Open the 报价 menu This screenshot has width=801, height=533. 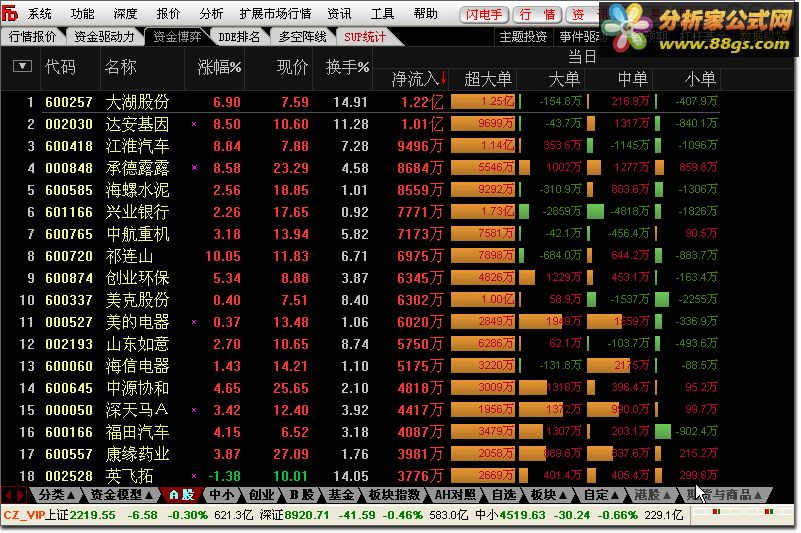point(168,14)
